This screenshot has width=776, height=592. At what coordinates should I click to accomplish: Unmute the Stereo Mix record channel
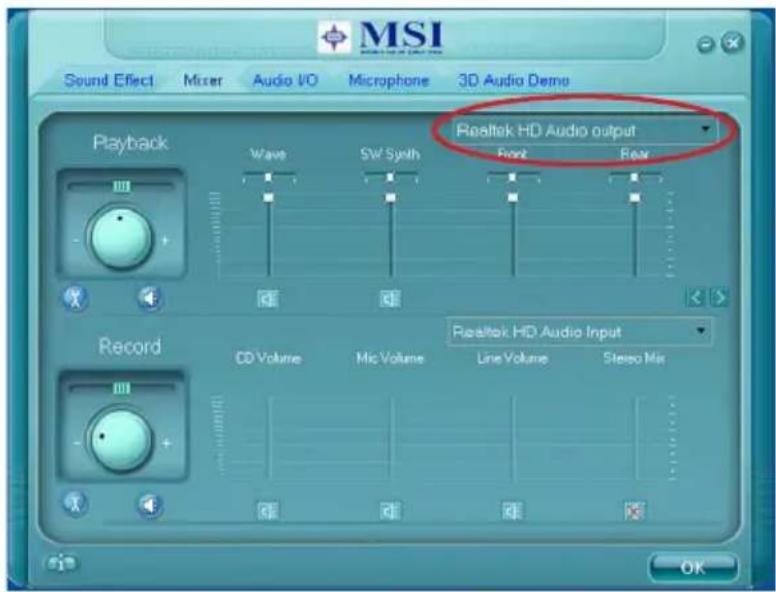(634, 510)
